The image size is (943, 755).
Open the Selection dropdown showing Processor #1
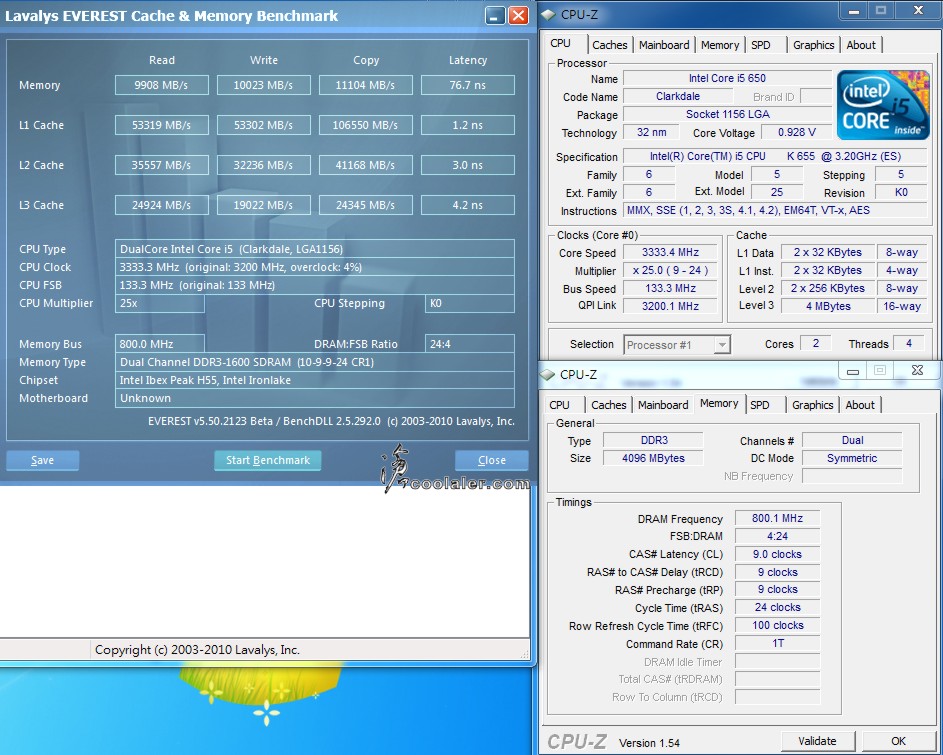[x=677, y=345]
